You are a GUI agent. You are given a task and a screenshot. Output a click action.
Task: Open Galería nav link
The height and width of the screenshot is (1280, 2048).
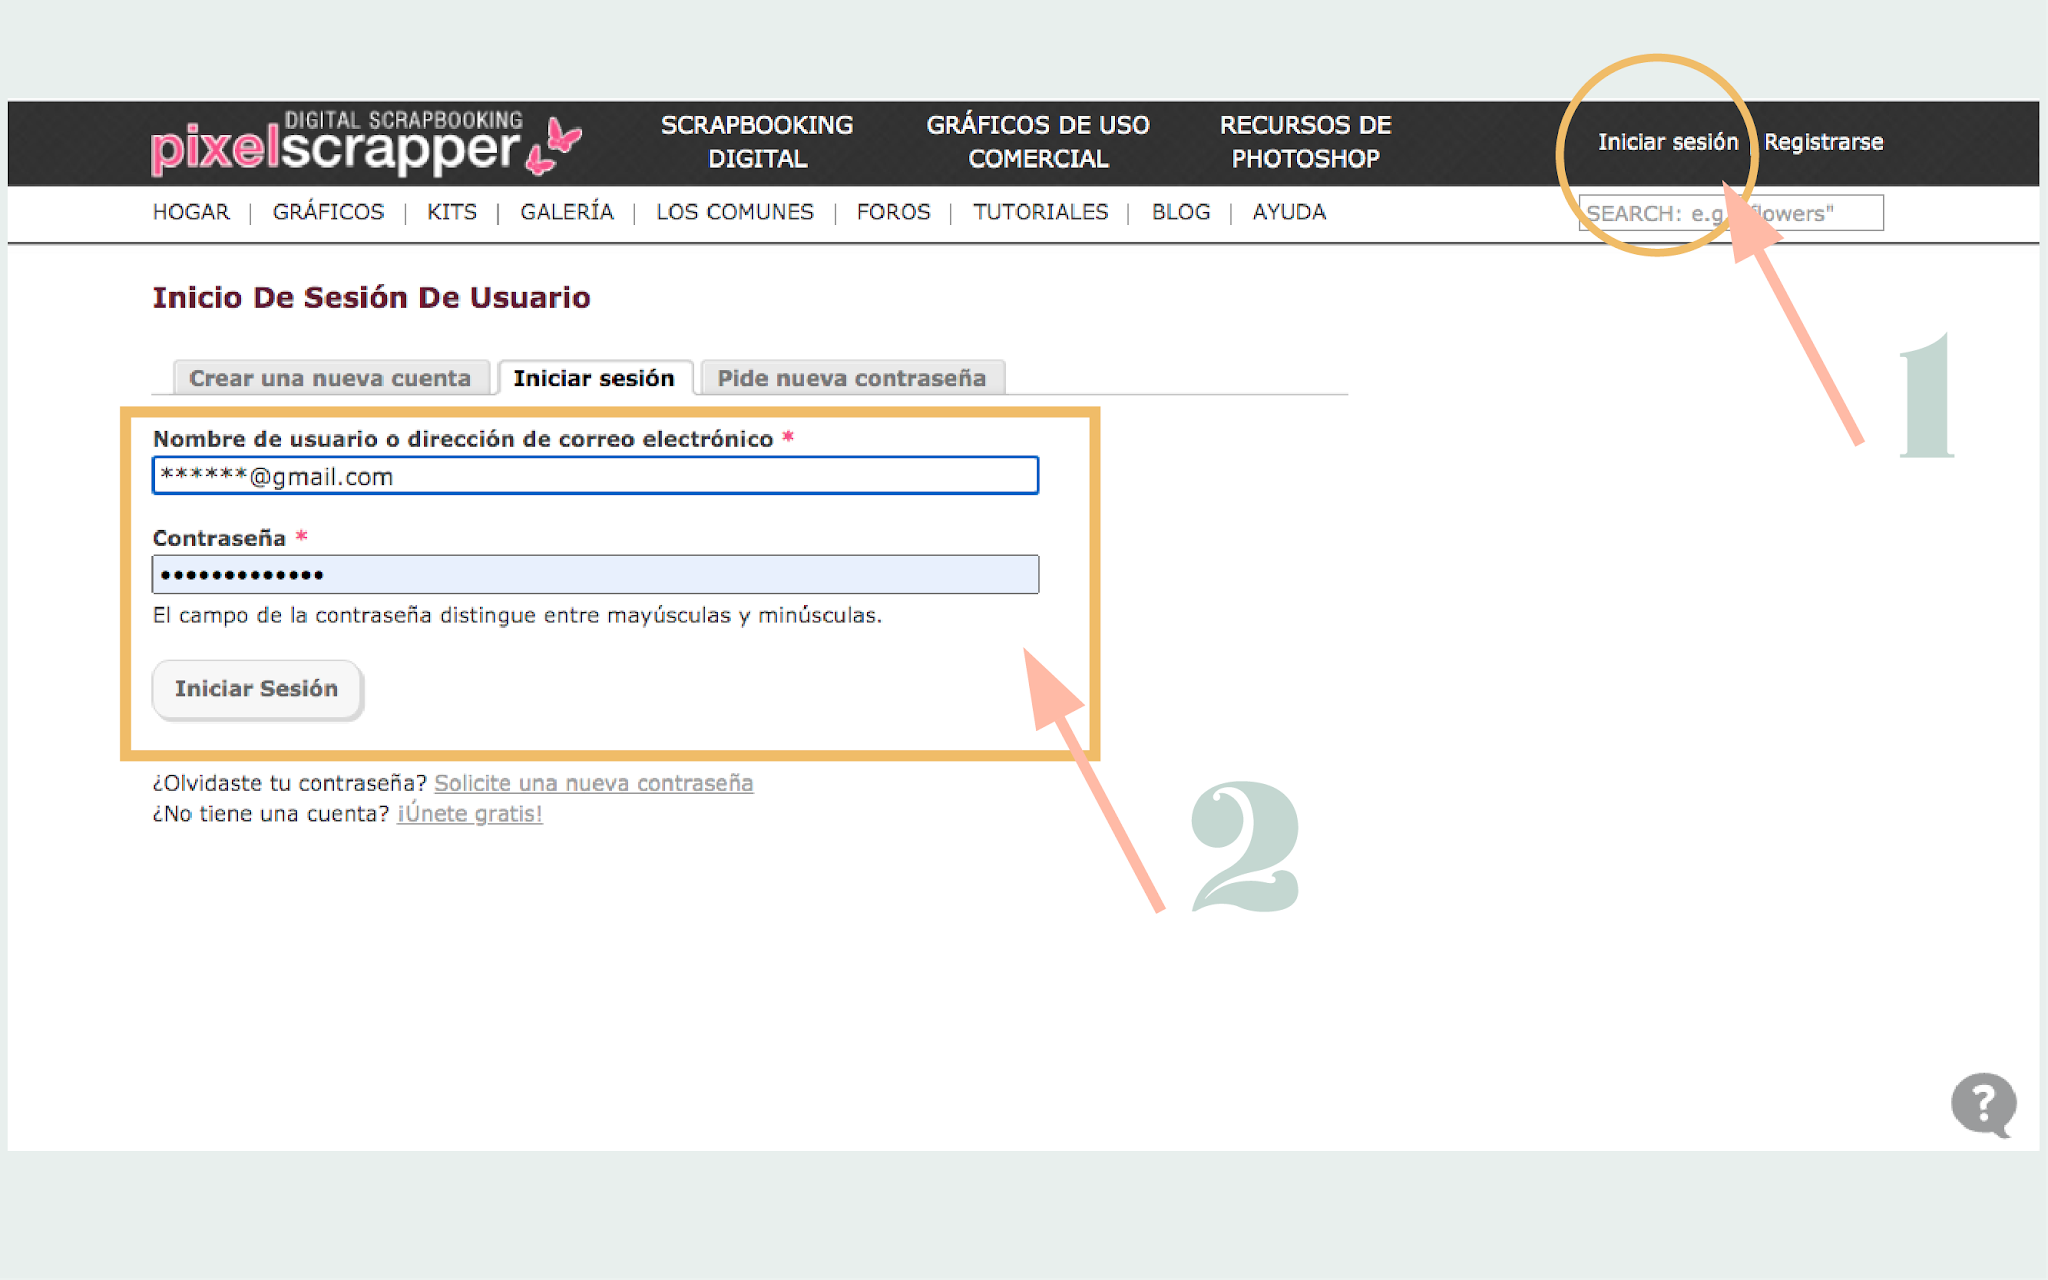567,212
